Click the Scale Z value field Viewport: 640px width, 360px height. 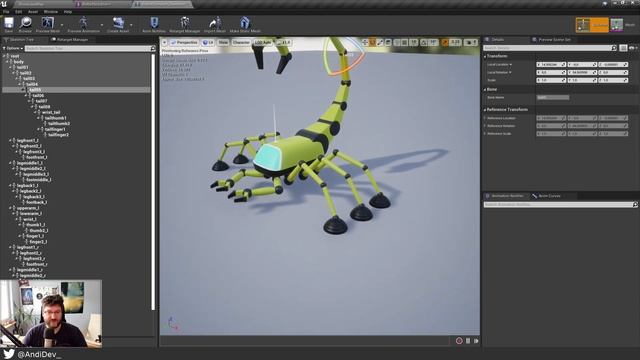[x=613, y=80]
